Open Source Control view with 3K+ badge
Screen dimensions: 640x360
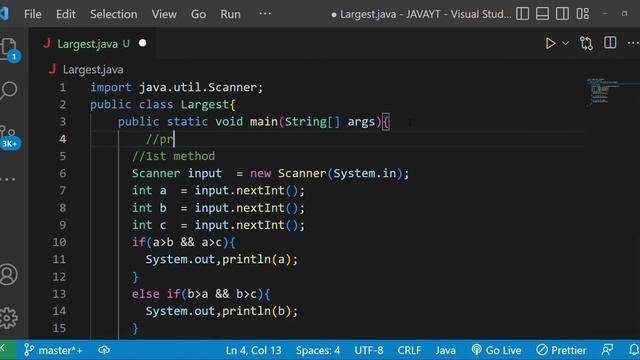(9, 137)
